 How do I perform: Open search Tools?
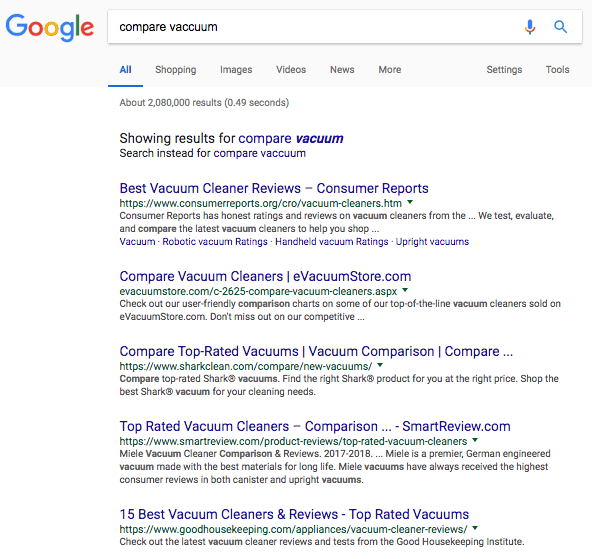pos(557,70)
